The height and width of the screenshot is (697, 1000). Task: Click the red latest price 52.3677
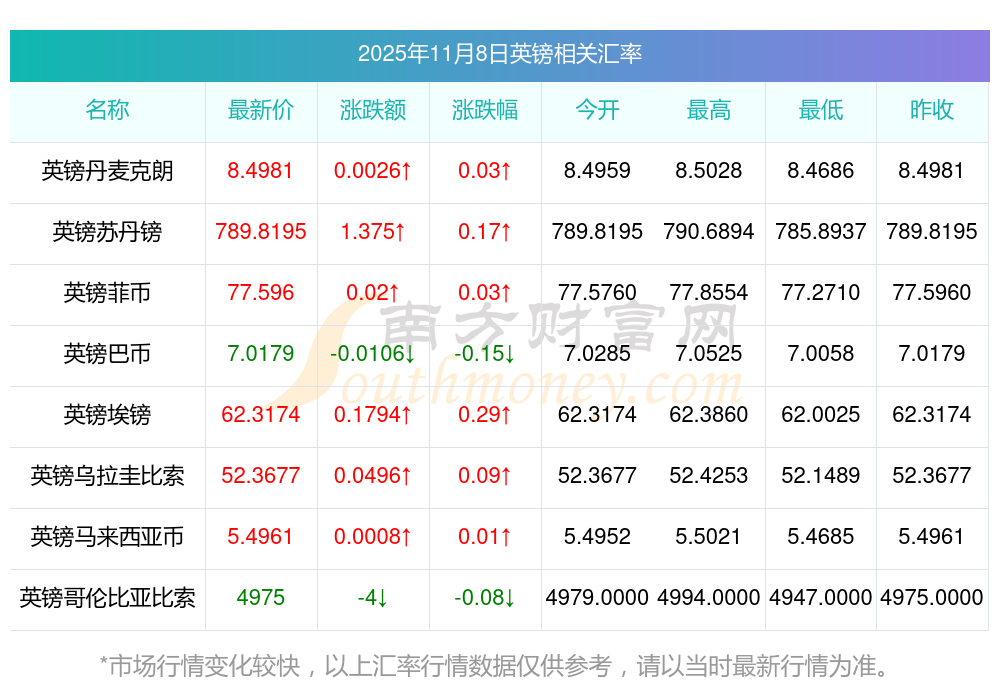(260, 476)
